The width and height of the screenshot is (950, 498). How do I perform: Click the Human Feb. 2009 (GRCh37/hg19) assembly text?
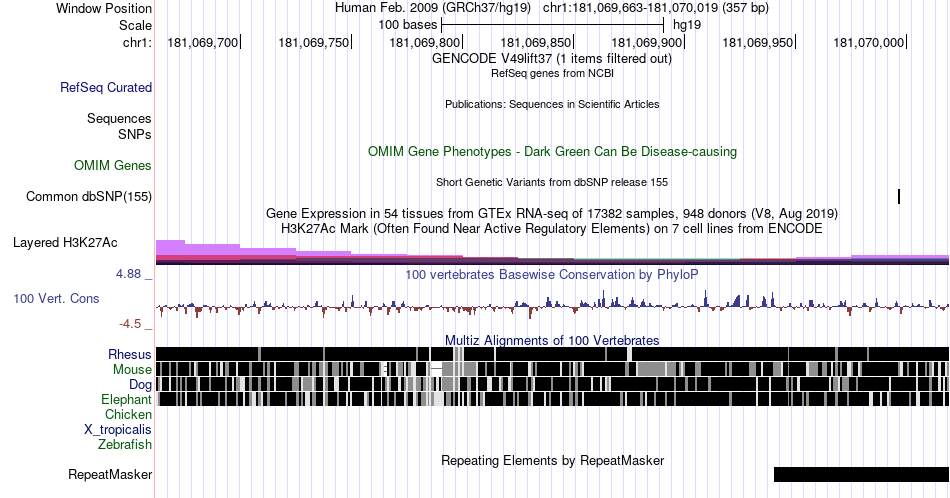[x=433, y=8]
